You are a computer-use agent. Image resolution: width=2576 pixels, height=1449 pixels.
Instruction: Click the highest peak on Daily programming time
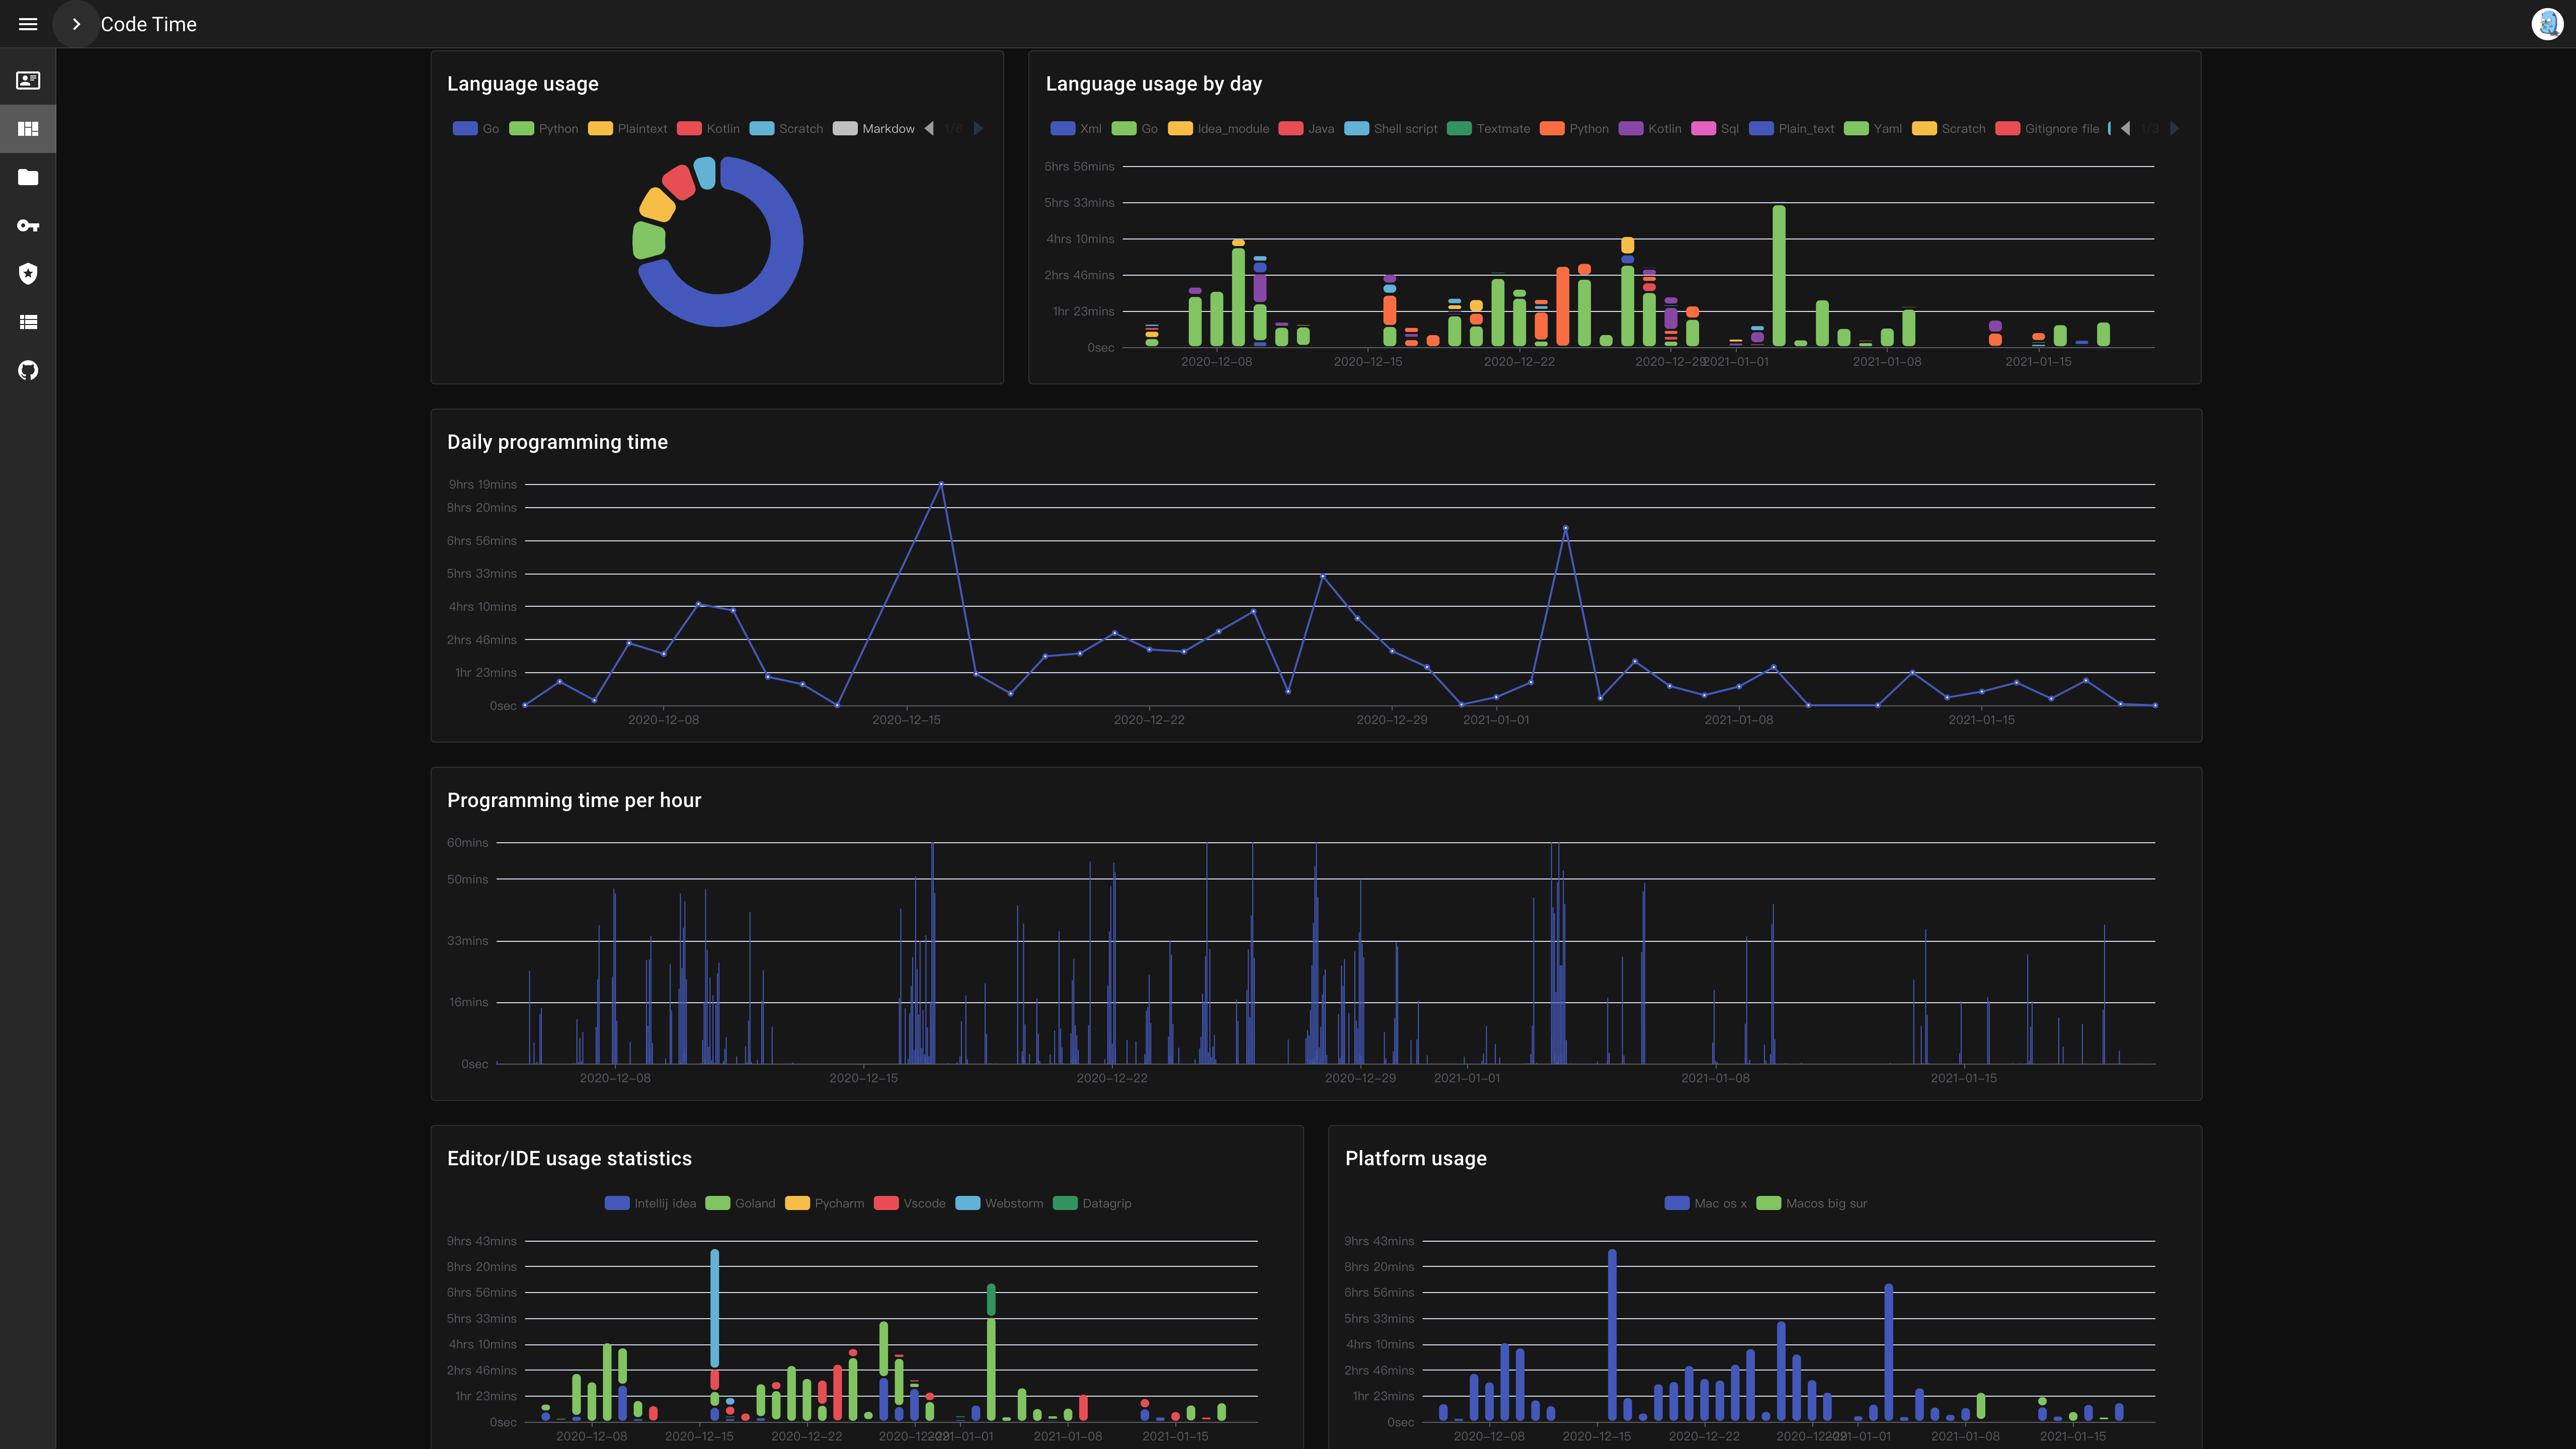(941, 484)
